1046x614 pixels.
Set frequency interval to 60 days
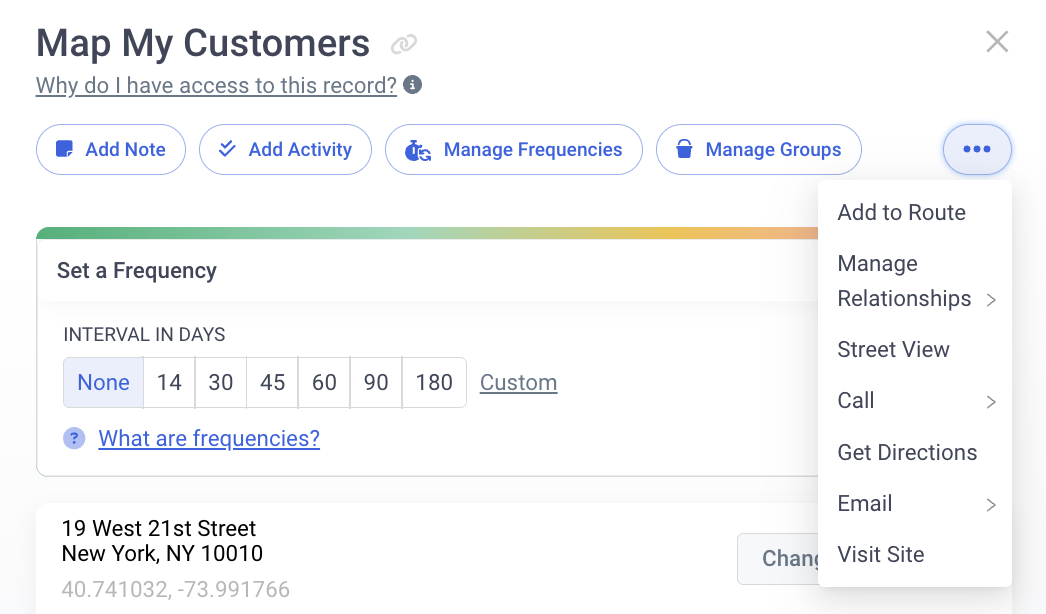324,382
